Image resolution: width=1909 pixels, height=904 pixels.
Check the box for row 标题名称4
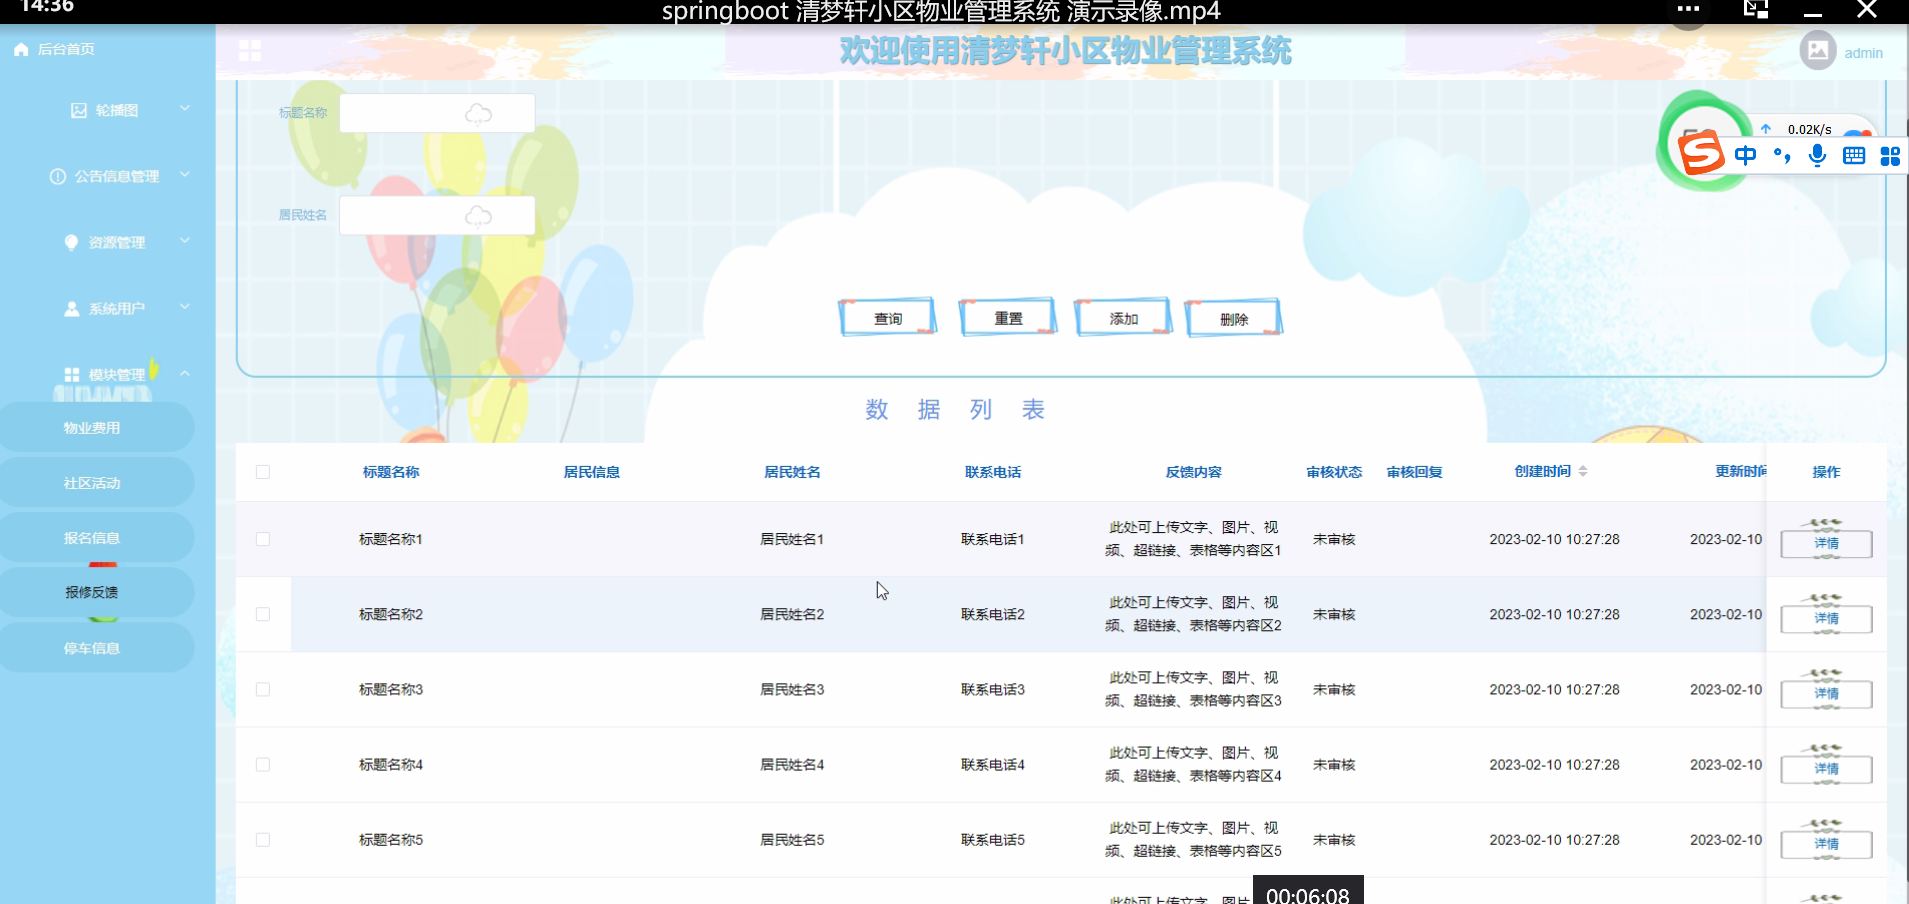pyautogui.click(x=263, y=764)
